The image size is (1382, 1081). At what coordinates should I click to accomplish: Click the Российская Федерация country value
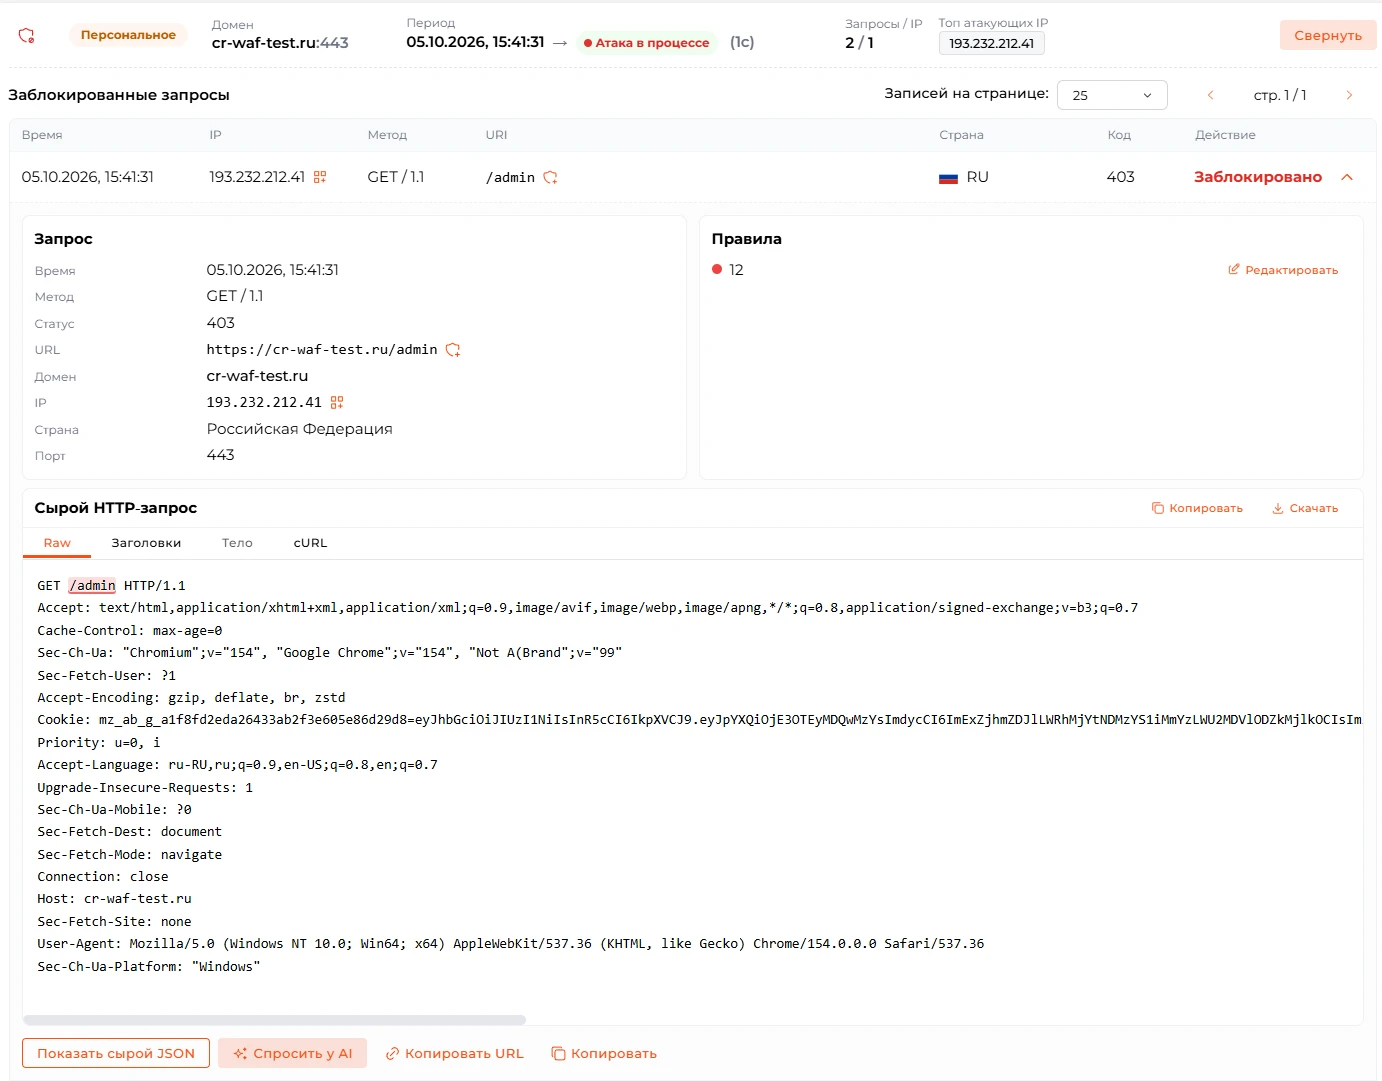tap(300, 429)
